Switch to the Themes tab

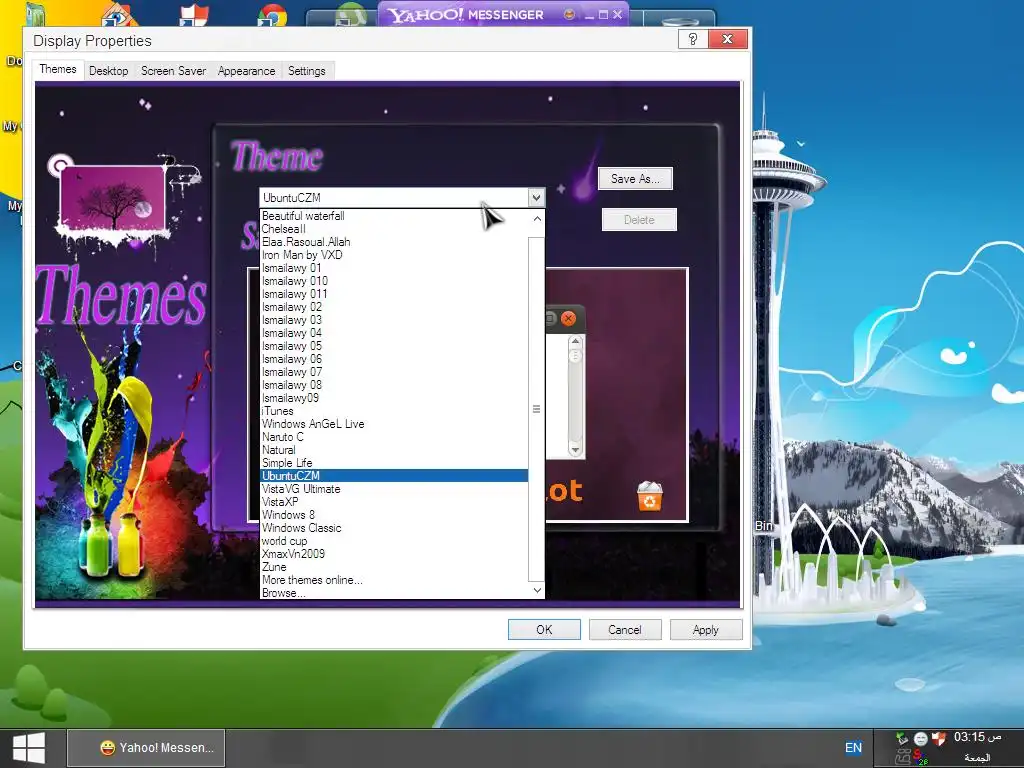57,69
